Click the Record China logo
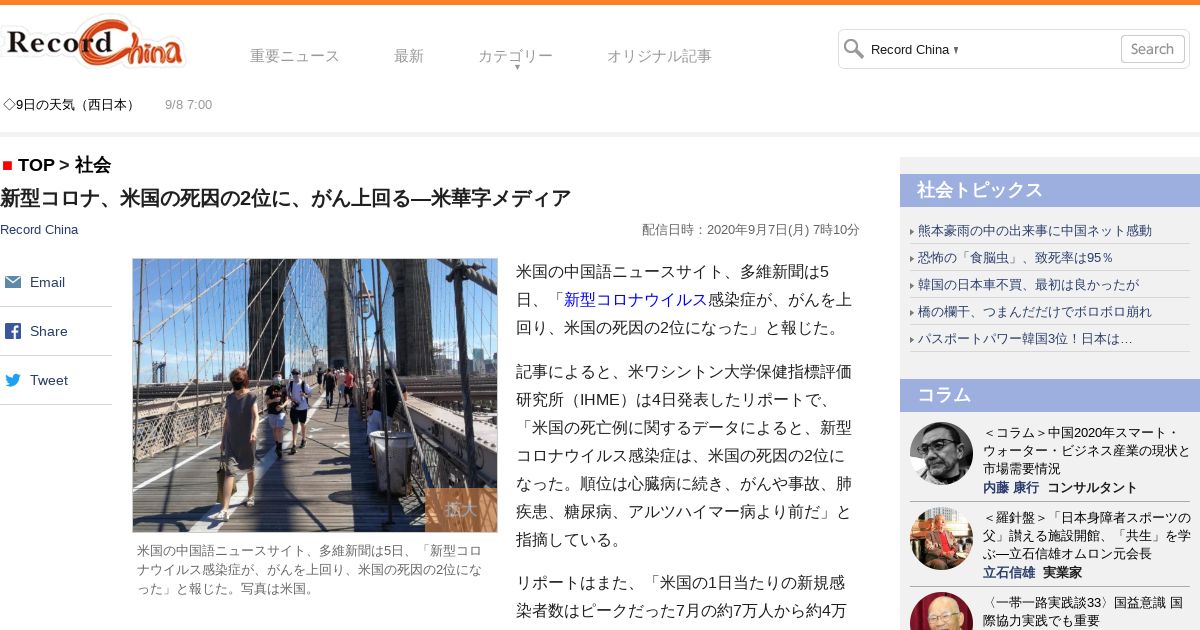Viewport: 1200px width, 630px height. [94, 43]
